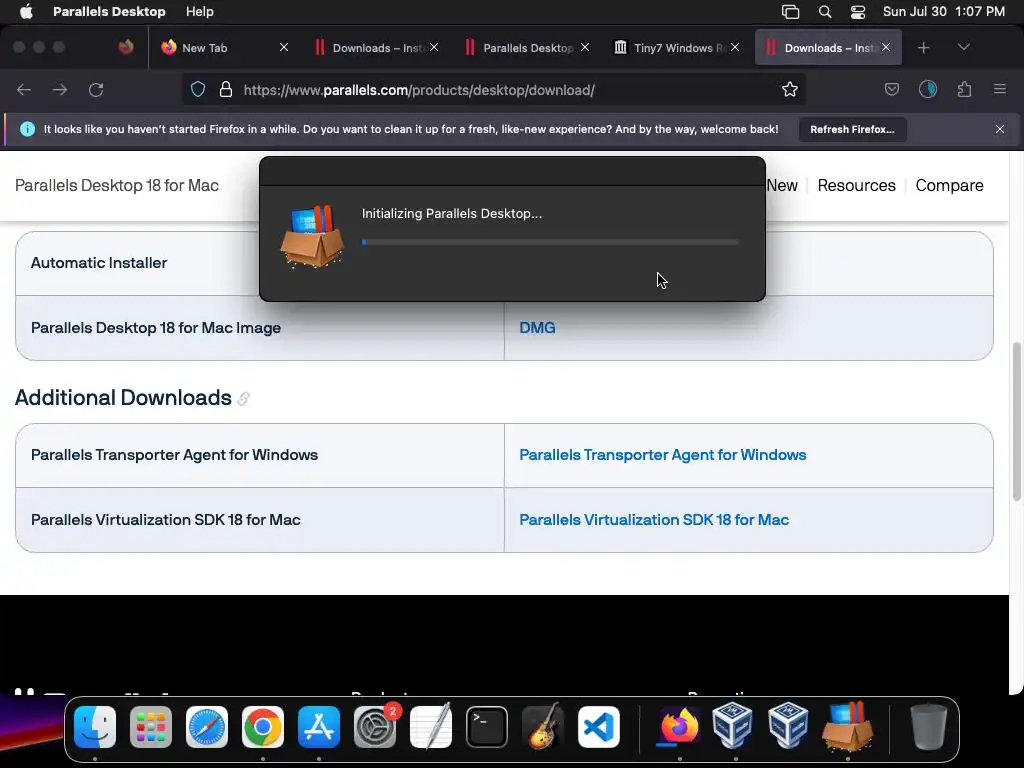1024x768 pixels.
Task: Click the Spotlight search icon in menu bar
Action: pos(825,12)
